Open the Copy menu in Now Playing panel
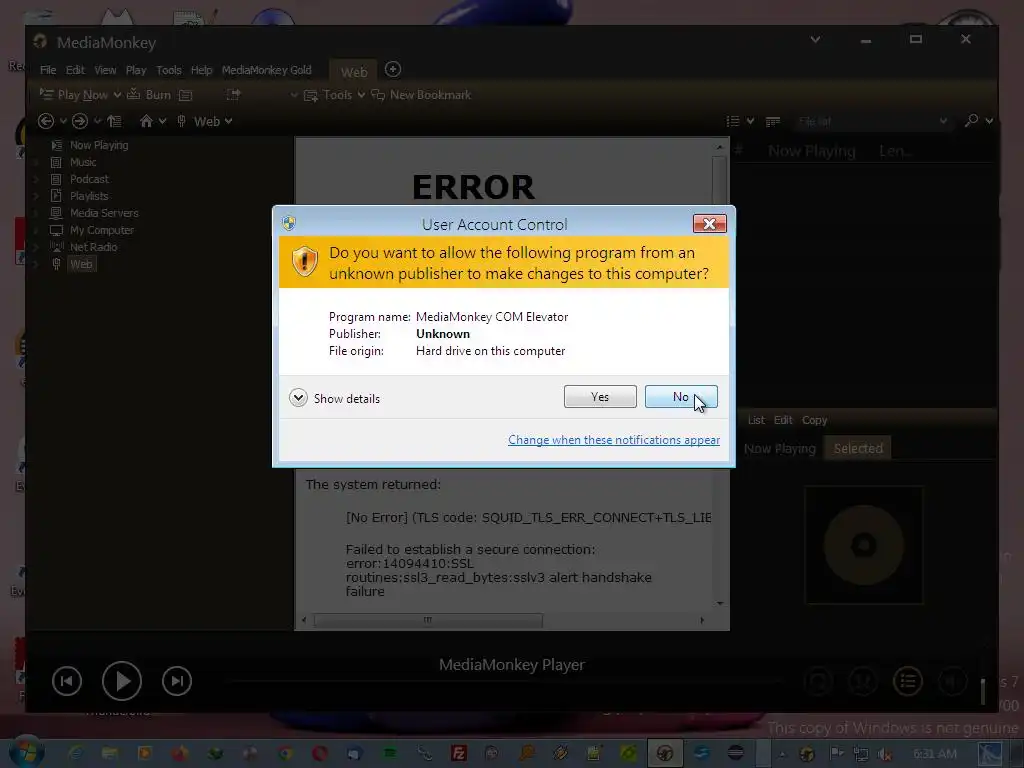1024x768 pixels. click(x=814, y=420)
